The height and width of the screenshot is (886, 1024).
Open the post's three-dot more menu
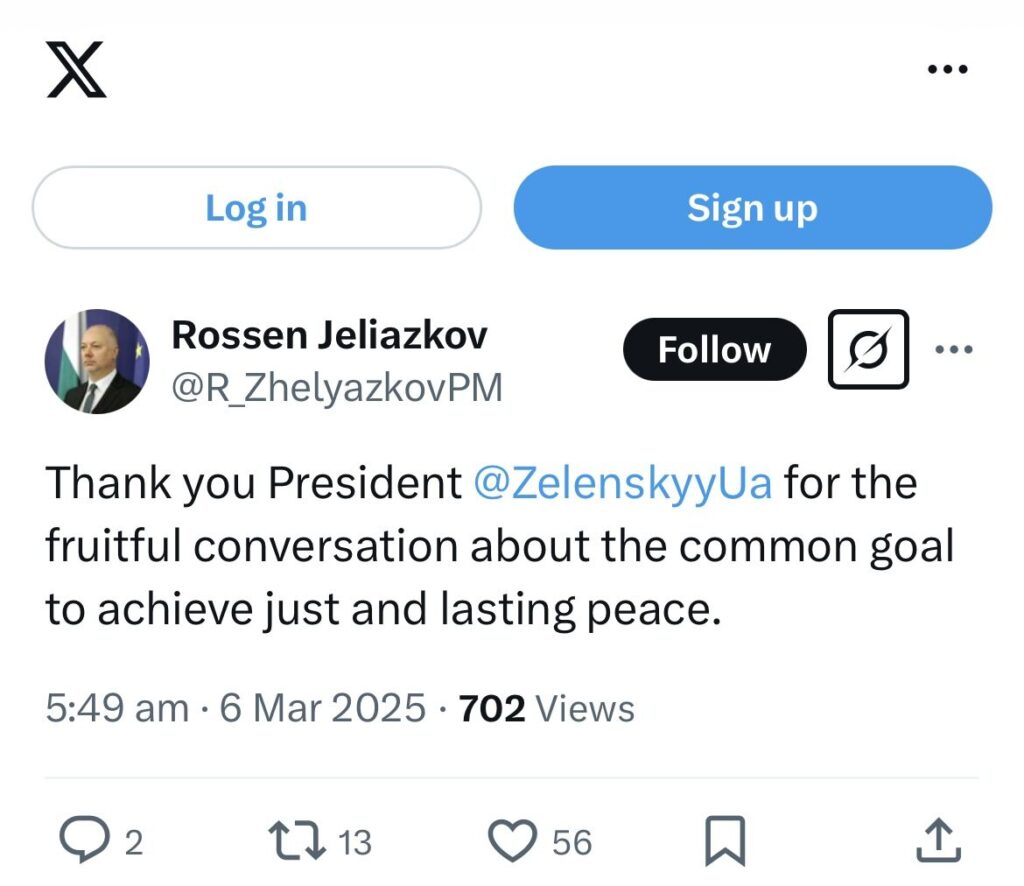(952, 350)
